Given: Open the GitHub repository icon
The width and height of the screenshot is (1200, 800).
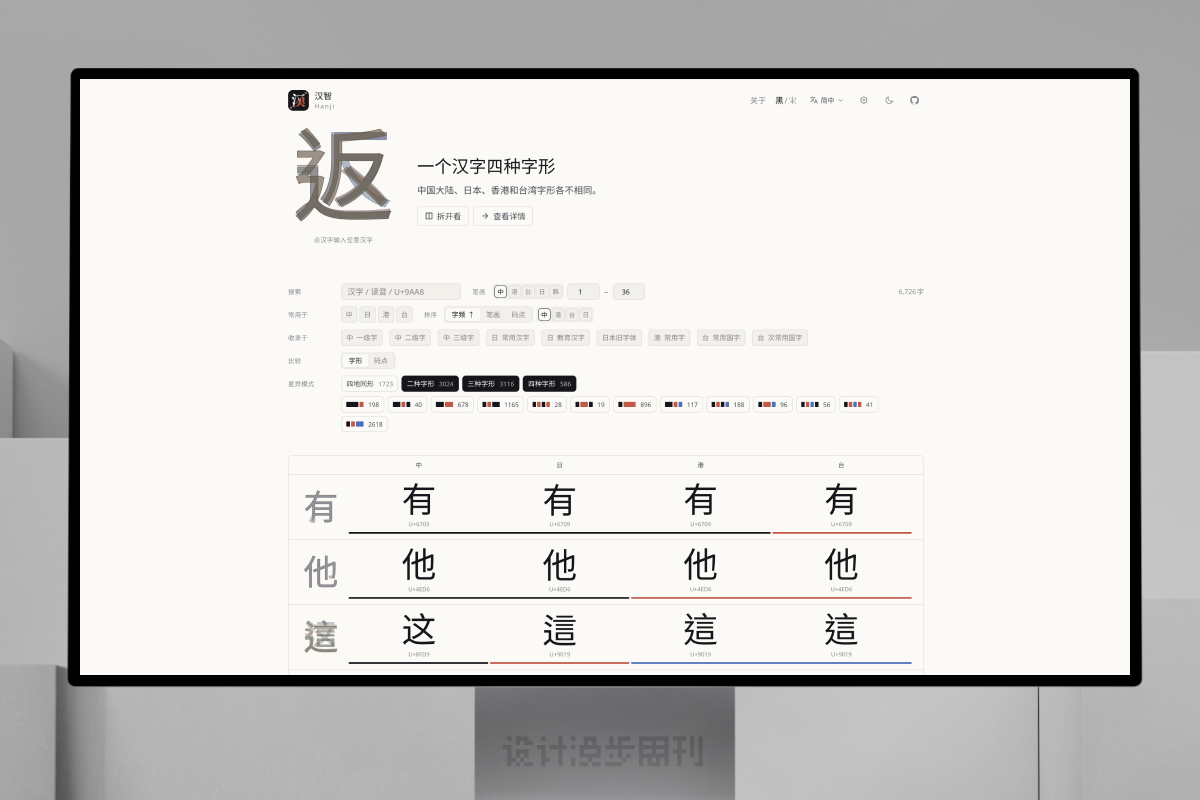Looking at the screenshot, I should point(914,100).
